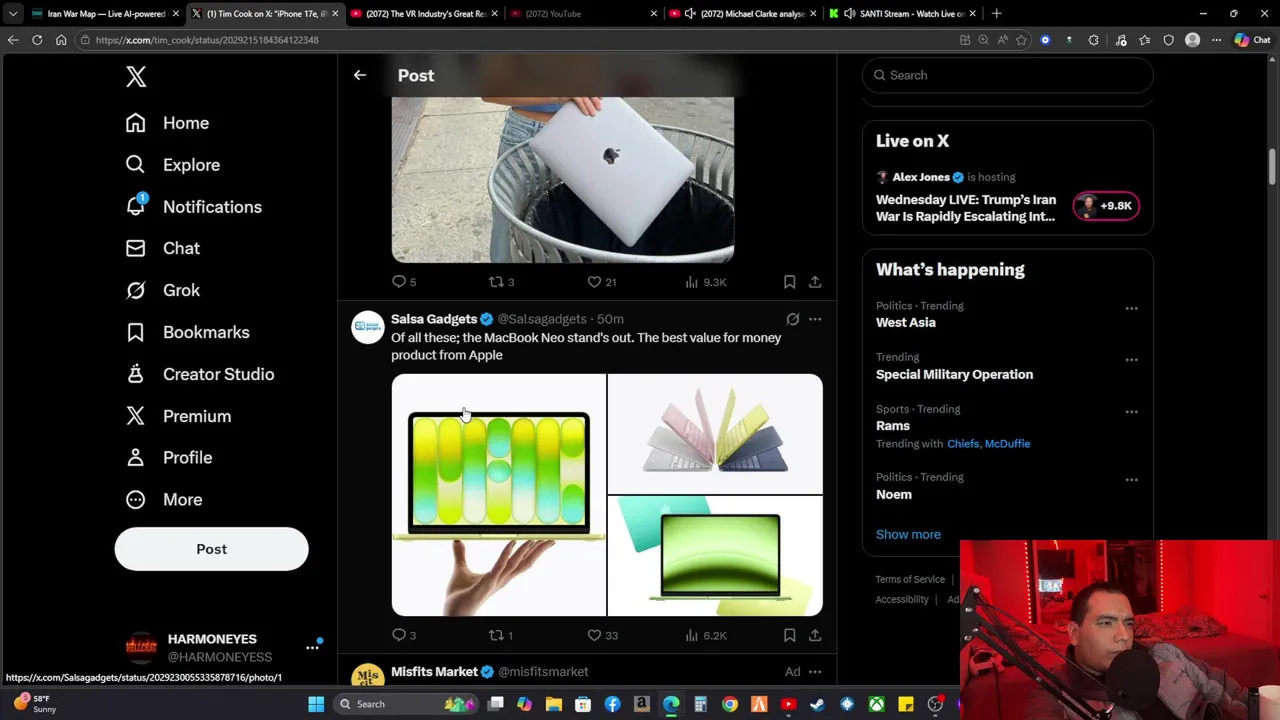Open options on Misfits Market ad
The image size is (1280, 720).
pyautogui.click(x=815, y=672)
